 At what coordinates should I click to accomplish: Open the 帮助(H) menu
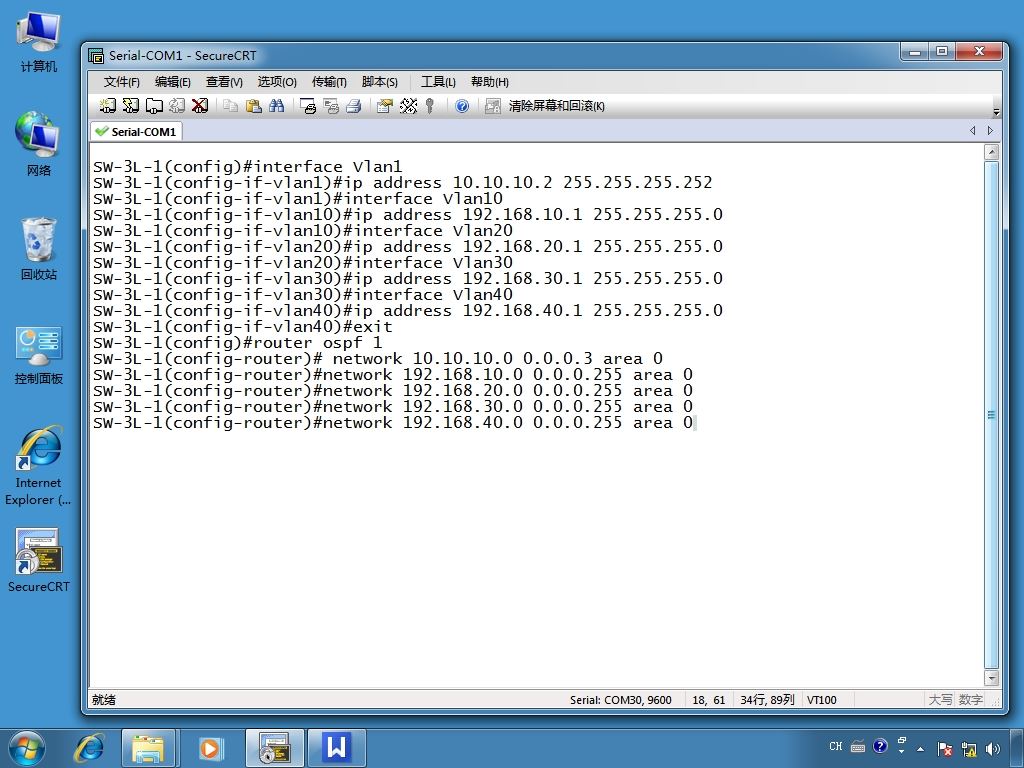click(490, 82)
